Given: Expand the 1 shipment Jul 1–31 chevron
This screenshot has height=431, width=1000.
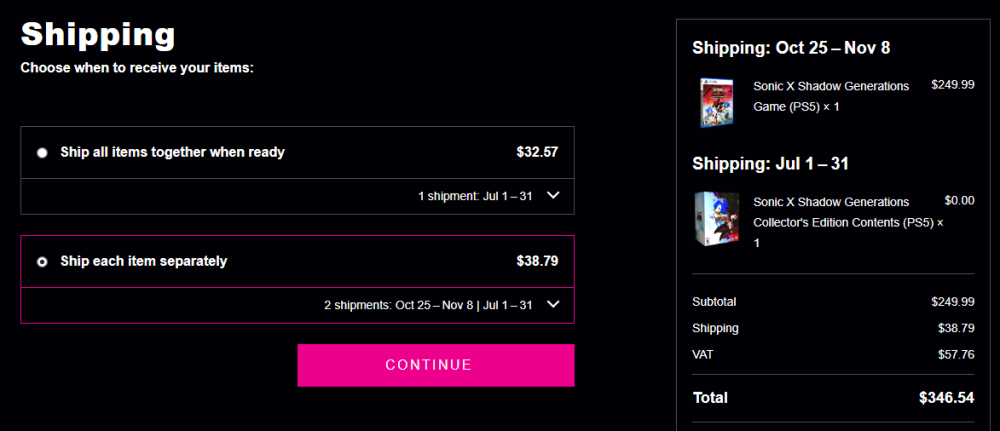Looking at the screenshot, I should point(553,196).
